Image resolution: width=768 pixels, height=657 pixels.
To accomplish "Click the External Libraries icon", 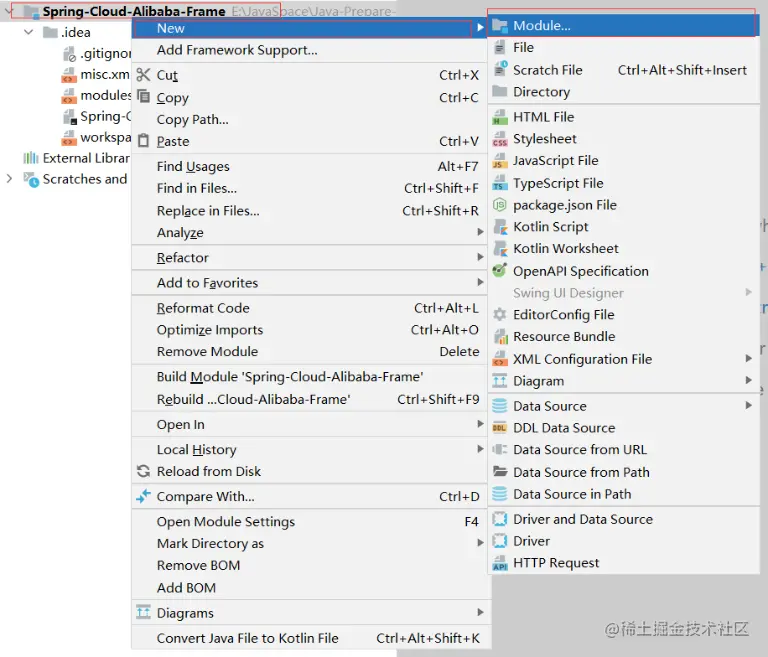I will pyautogui.click(x=30, y=158).
